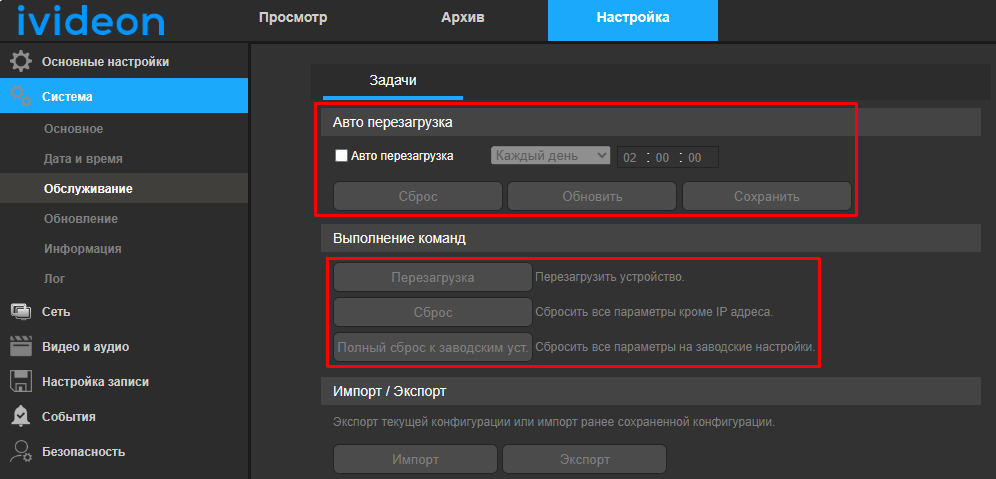
Task: Click the user-gear icon beside Безопасность
Action: (21, 452)
